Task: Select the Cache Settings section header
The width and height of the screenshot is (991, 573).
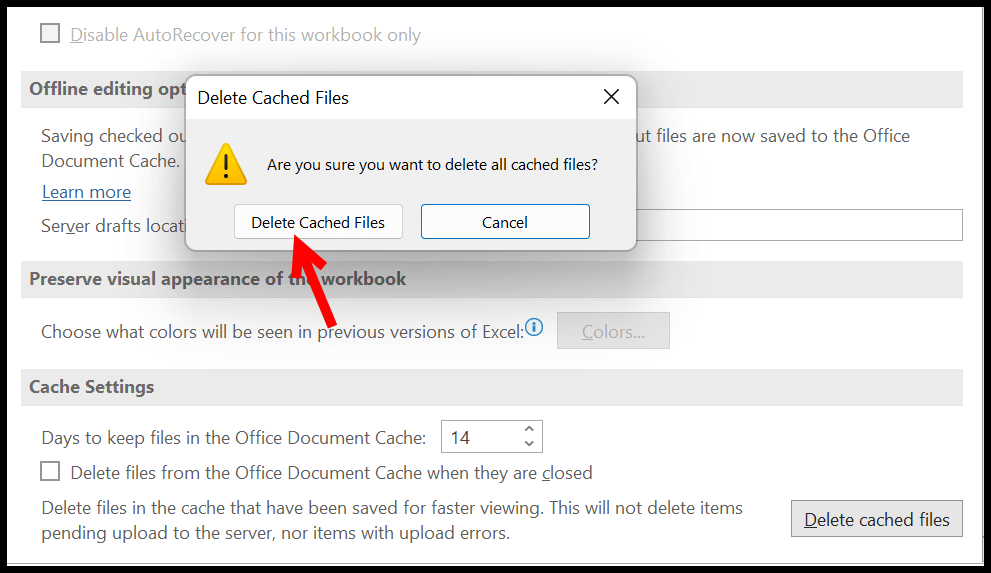Action: coord(492,387)
